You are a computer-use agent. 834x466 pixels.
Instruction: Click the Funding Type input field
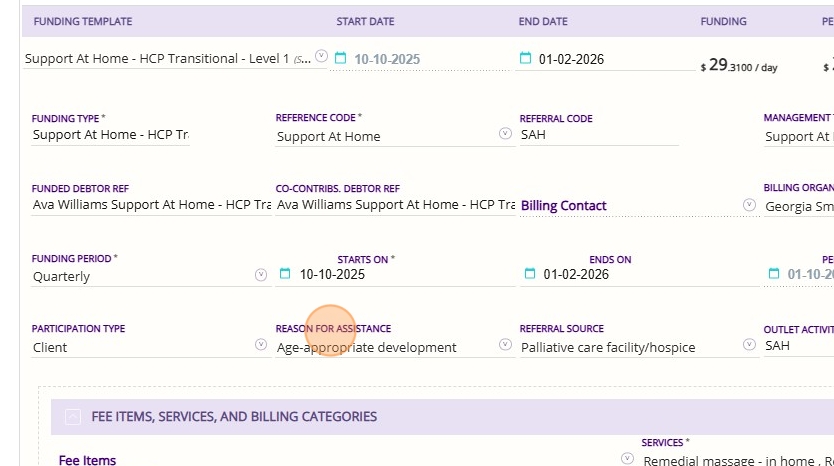coord(110,135)
